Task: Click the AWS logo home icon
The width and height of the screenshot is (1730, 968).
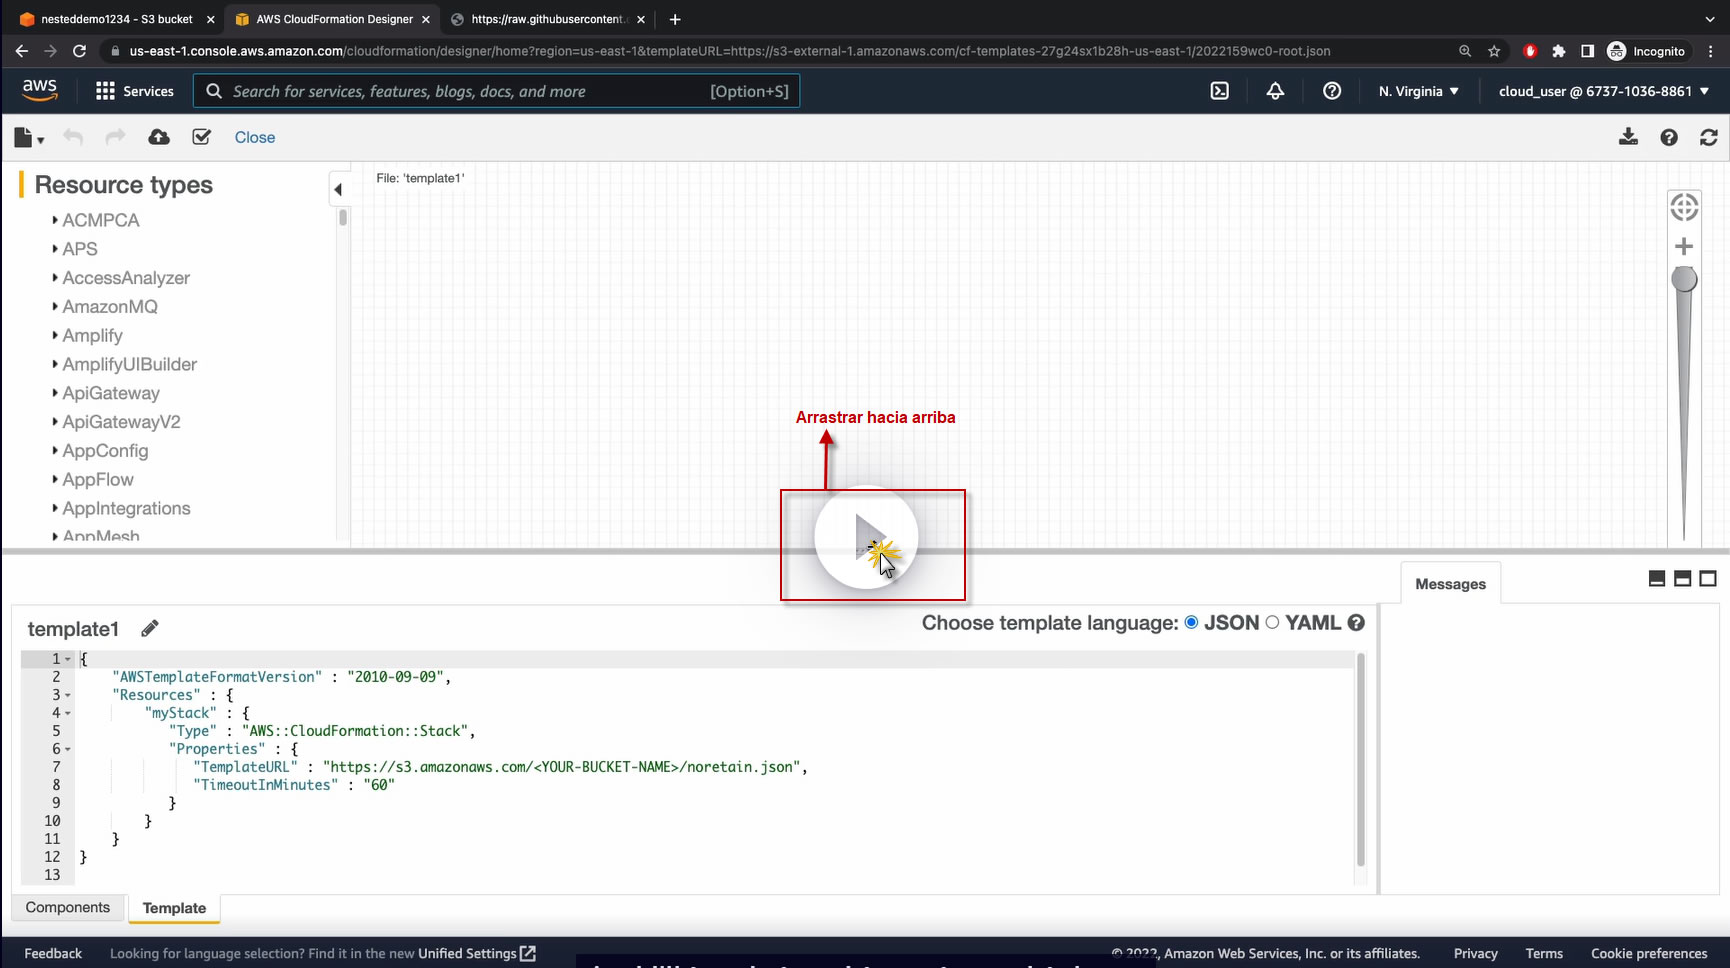Action: pyautogui.click(x=40, y=90)
